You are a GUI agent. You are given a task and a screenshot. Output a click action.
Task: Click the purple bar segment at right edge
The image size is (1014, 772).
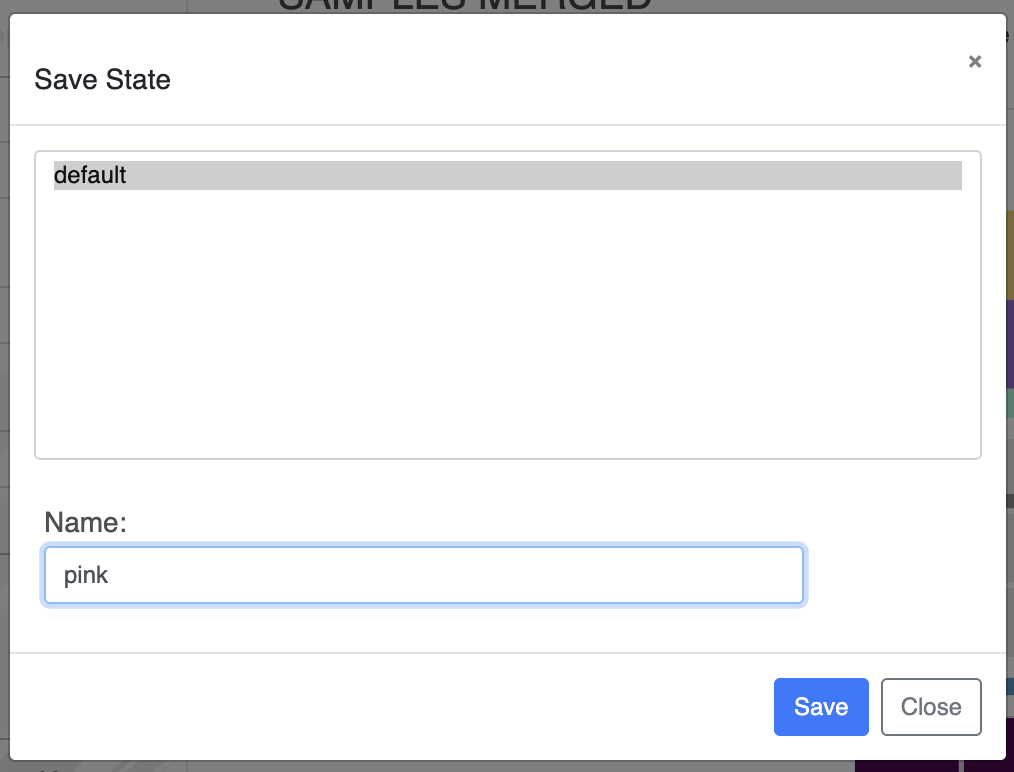pyautogui.click(x=1010, y=345)
